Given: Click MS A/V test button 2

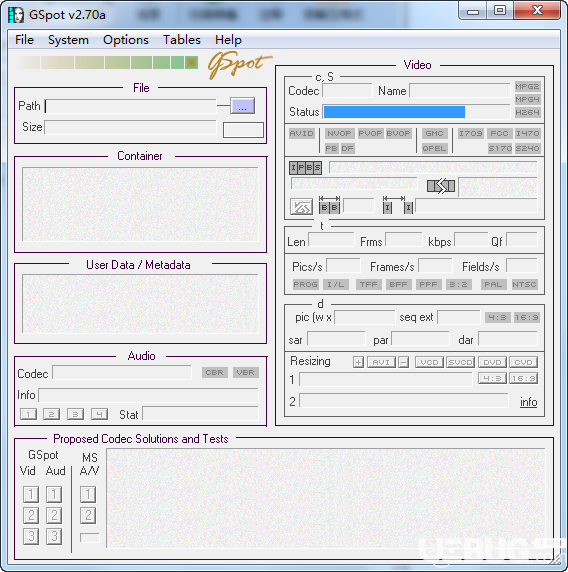Looking at the screenshot, I should pos(88,515).
